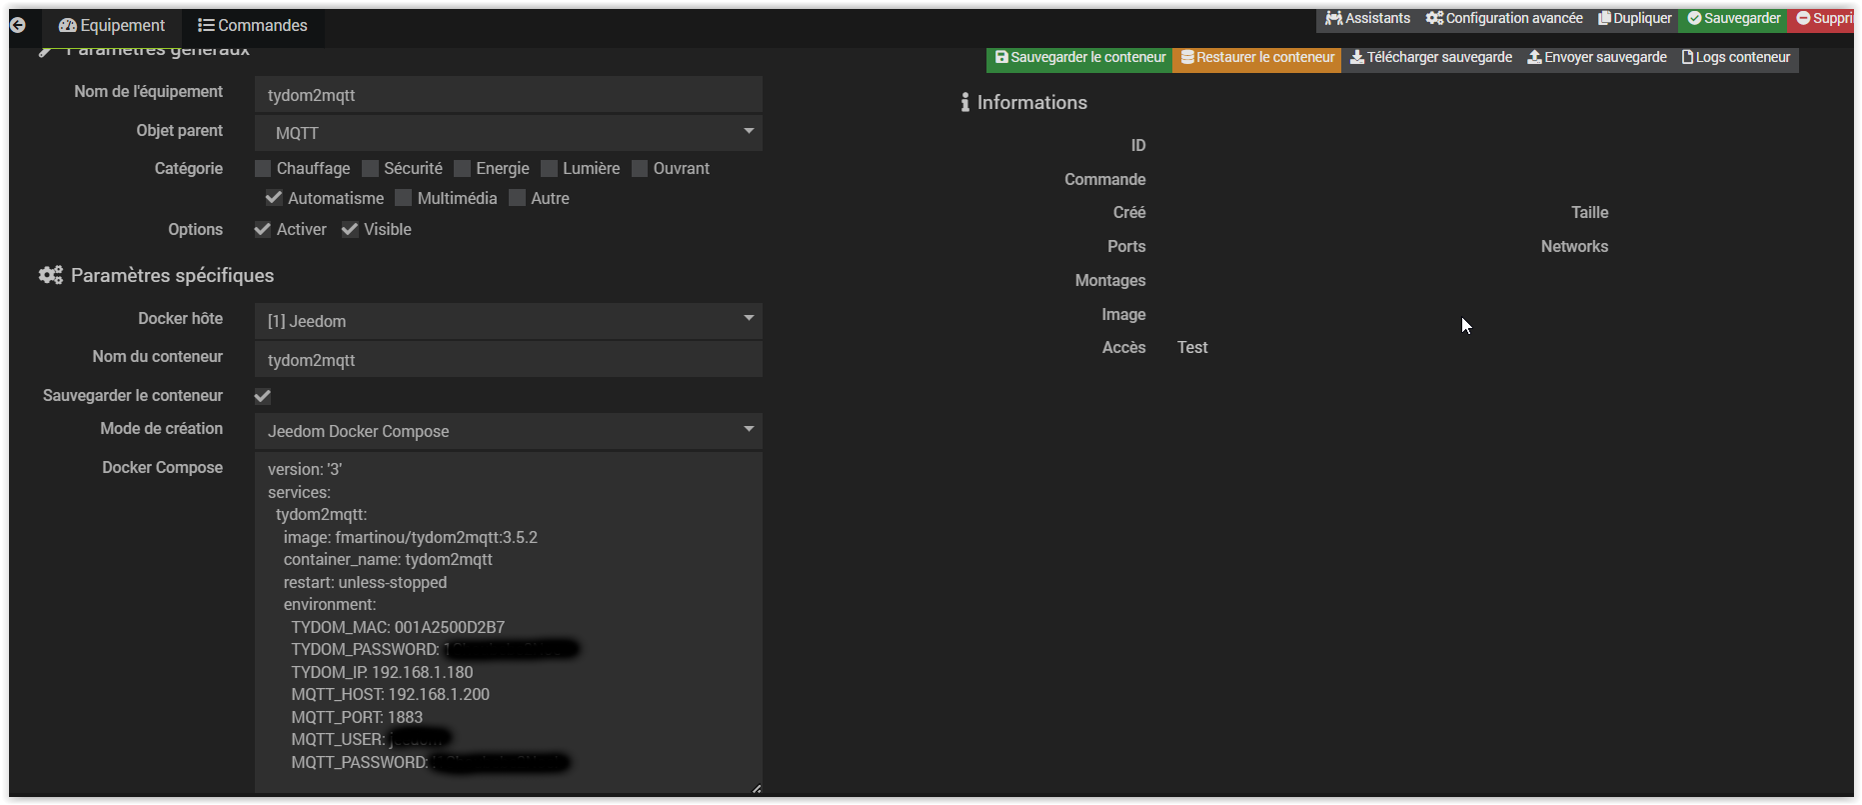Click the 'container_name: tydom2mqtt' line
The width and height of the screenshot is (1862, 805).
(x=388, y=559)
